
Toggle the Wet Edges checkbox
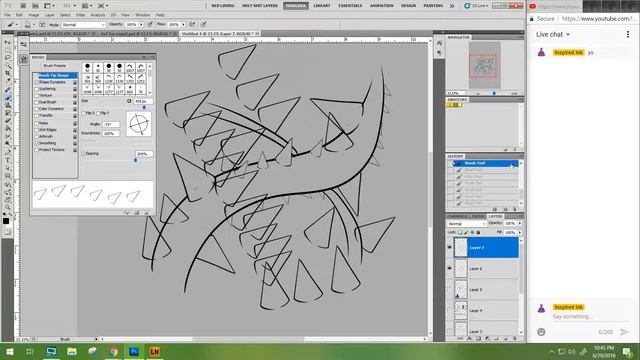pos(36,130)
